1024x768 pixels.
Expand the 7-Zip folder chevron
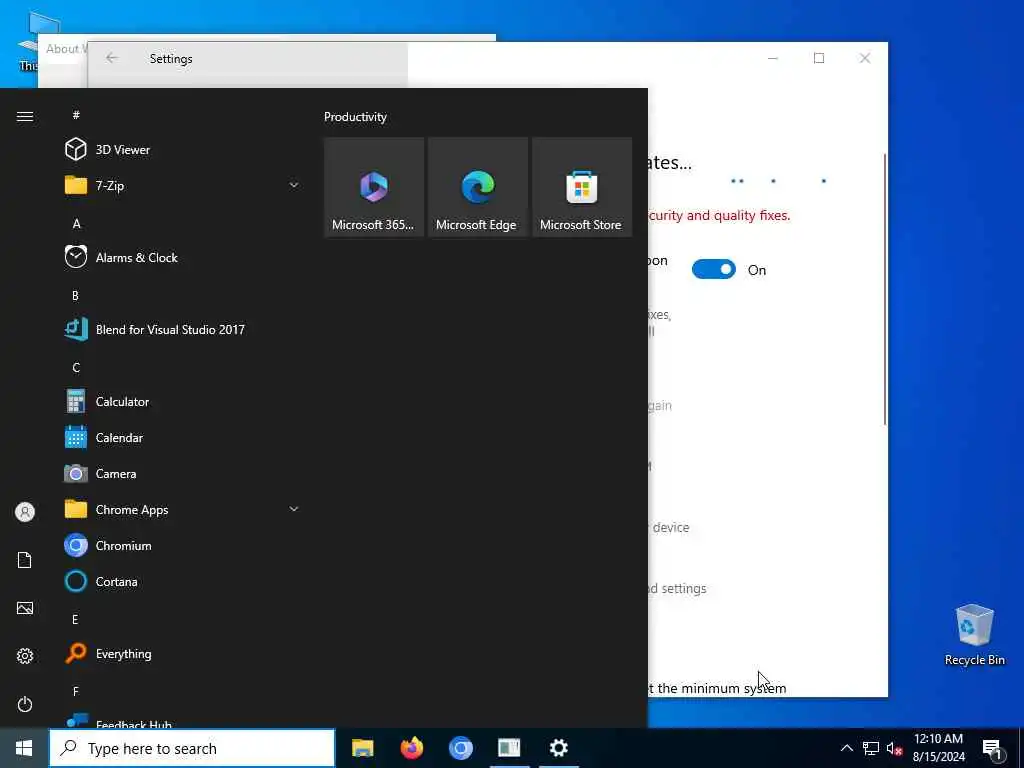click(294, 185)
